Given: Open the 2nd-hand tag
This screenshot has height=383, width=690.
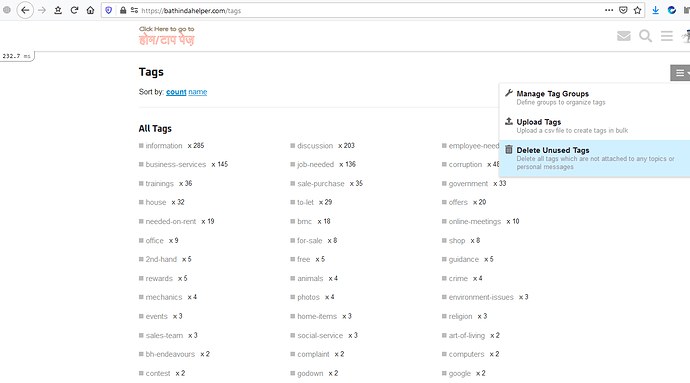Looking at the screenshot, I should pyautogui.click(x=161, y=259).
